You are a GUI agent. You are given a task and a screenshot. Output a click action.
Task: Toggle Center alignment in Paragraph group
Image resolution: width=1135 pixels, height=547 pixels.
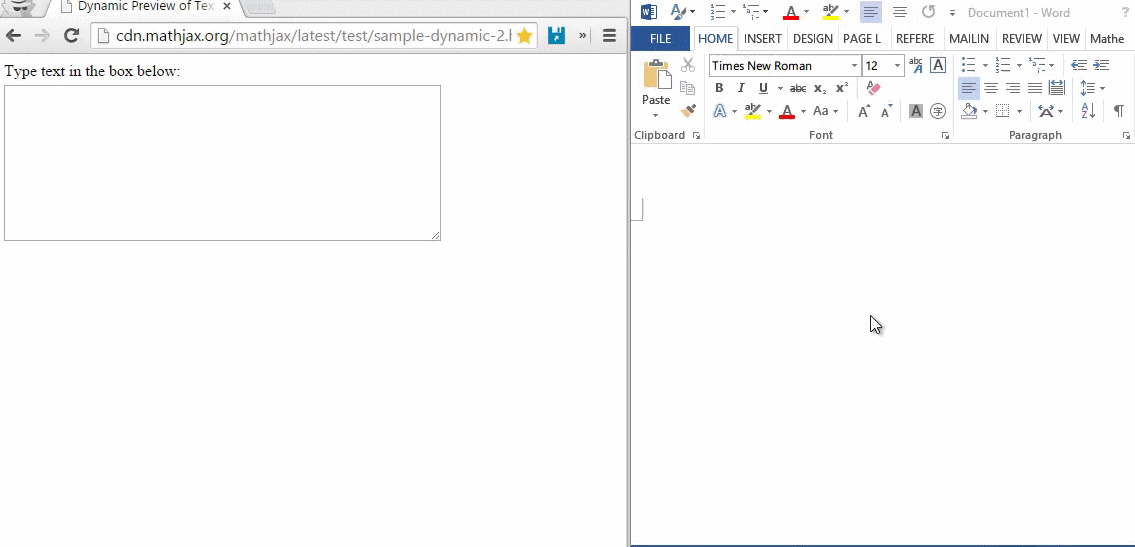coord(991,88)
